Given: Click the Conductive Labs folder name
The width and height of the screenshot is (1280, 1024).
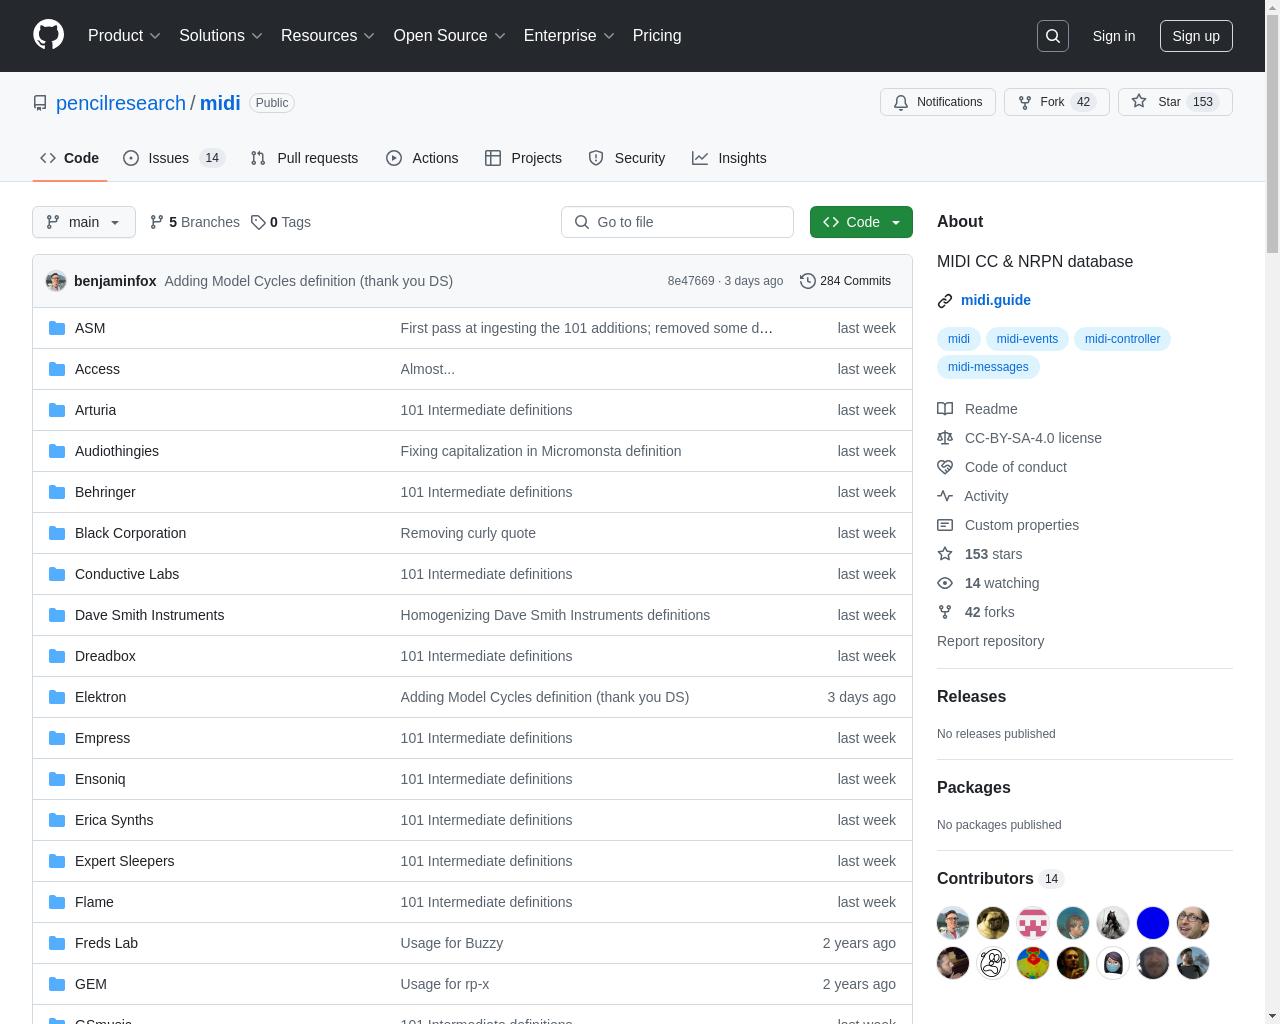Looking at the screenshot, I should click(x=127, y=574).
